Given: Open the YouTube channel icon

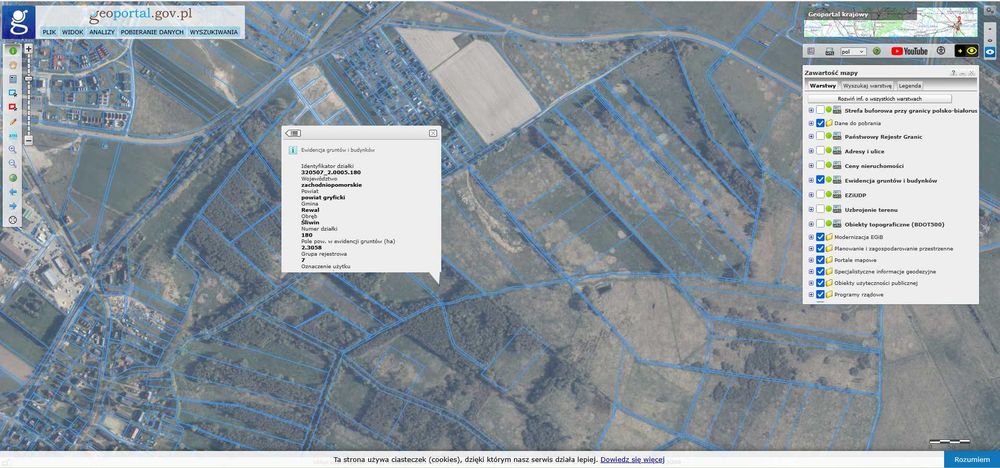Looking at the screenshot, I should pyautogui.click(x=909, y=51).
